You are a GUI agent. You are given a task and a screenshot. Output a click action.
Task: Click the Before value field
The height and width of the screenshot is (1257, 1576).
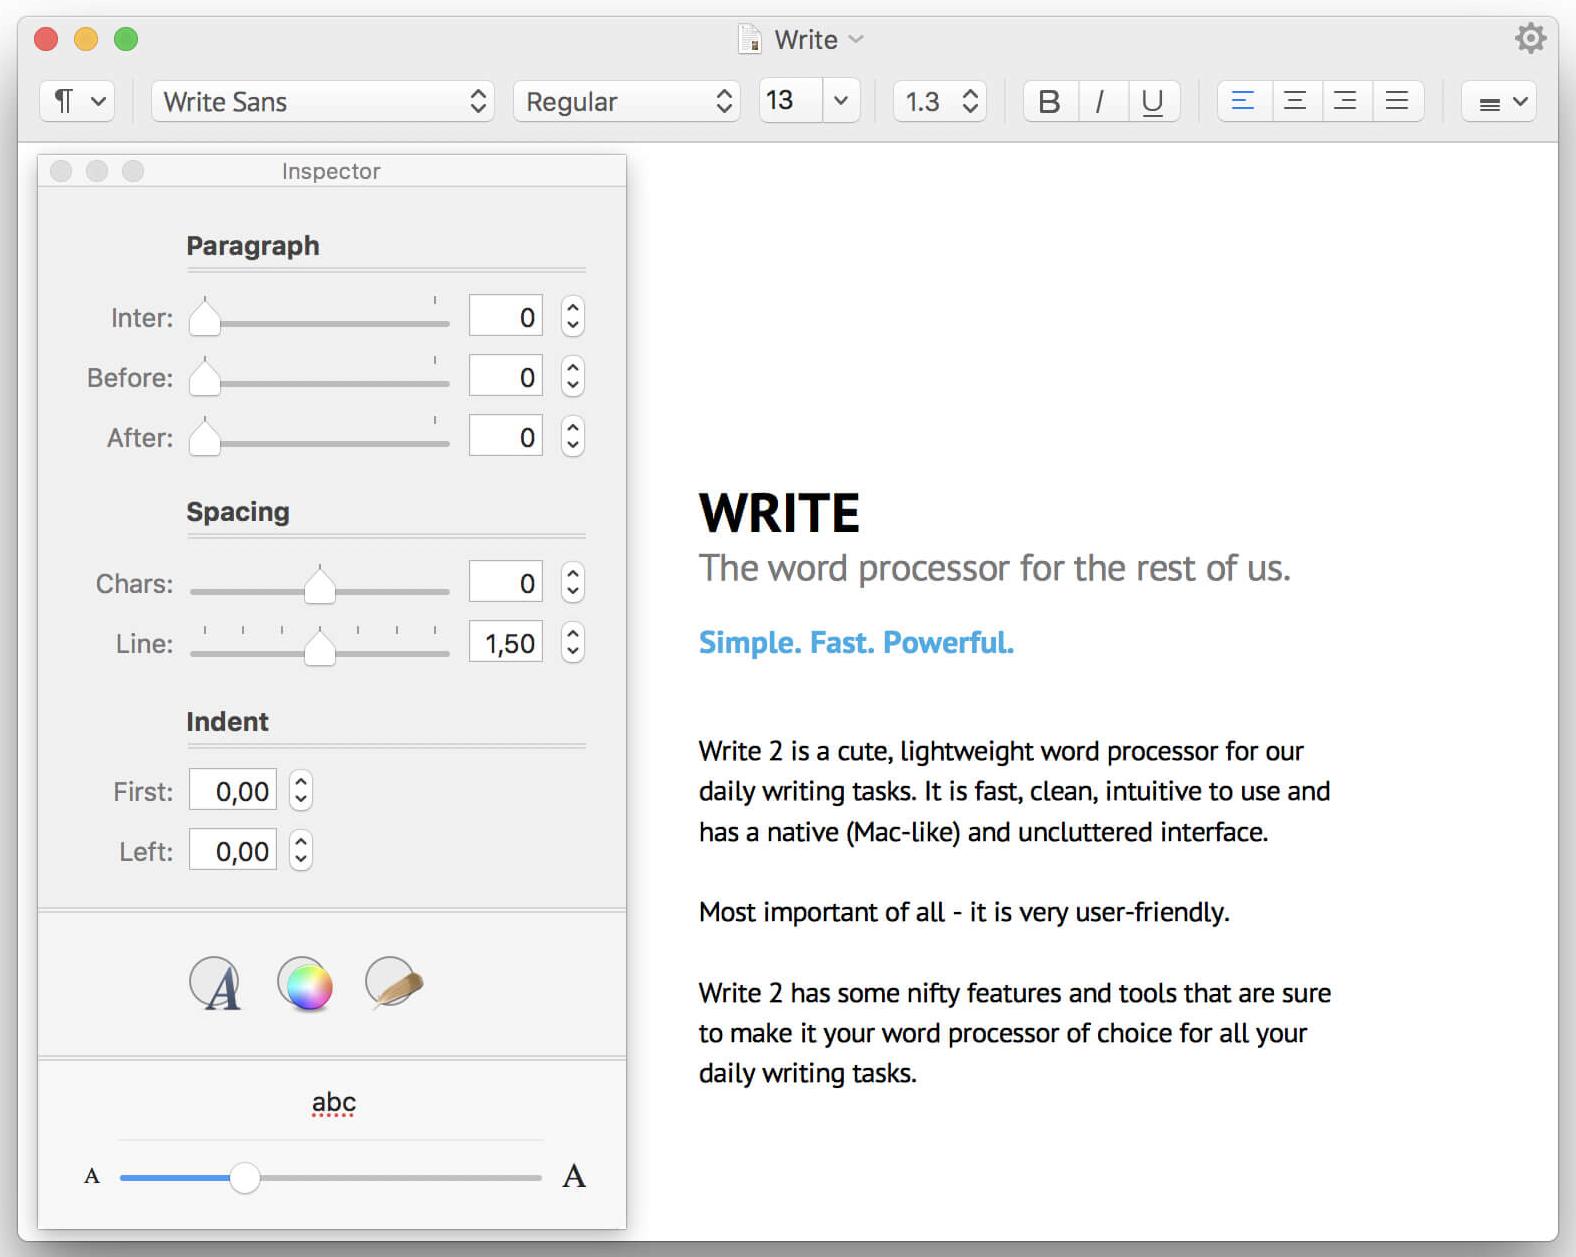click(506, 377)
